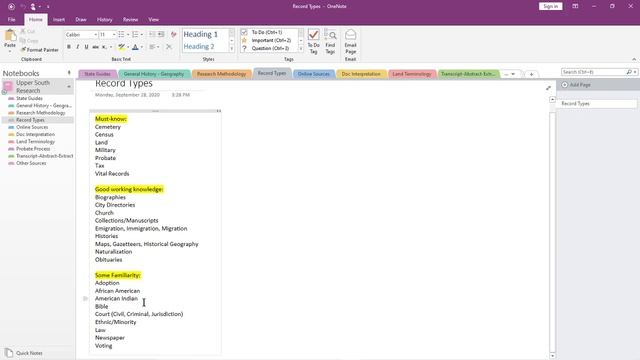Open the font size dropdown
The image size is (640, 360).
click(114, 35)
